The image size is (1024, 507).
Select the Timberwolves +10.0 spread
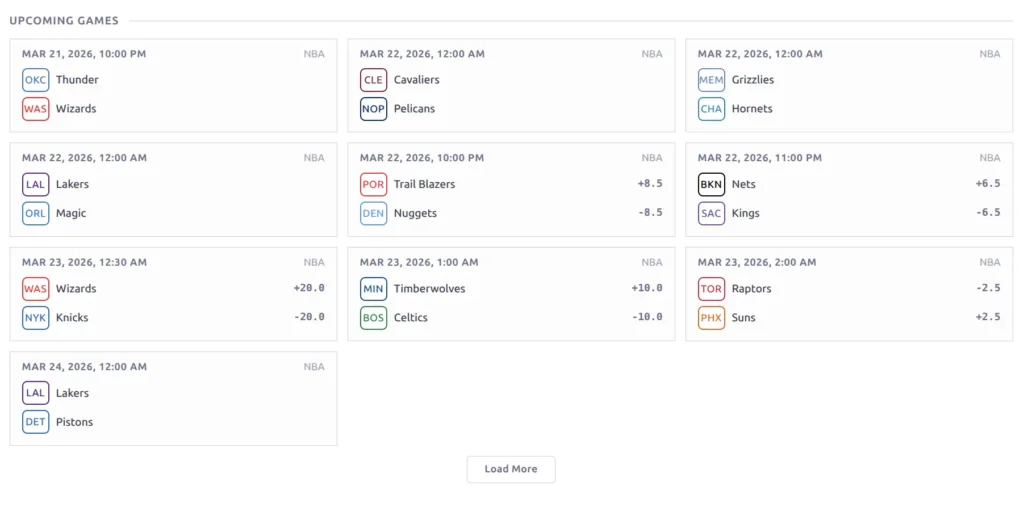(x=647, y=289)
